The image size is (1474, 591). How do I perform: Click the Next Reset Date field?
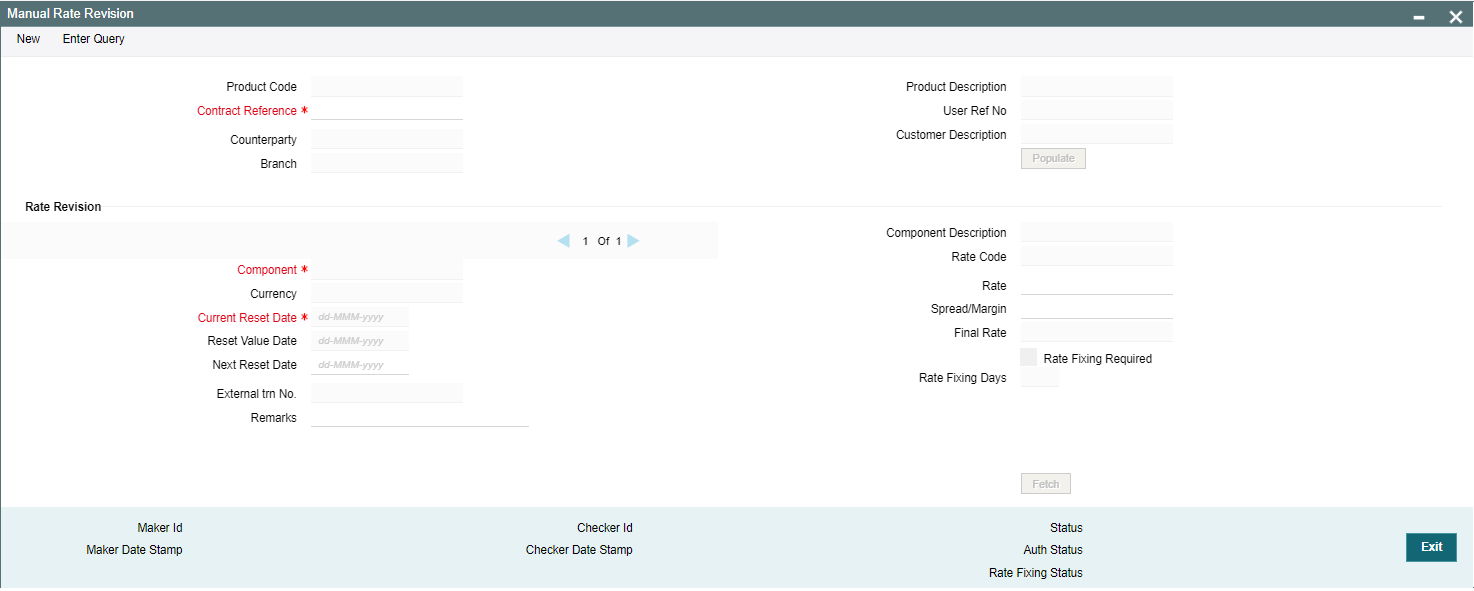coord(360,365)
